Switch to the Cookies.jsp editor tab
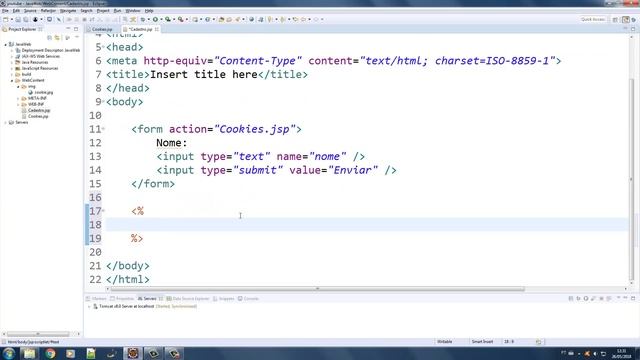Viewport: 640px width, 360px height. pos(102,29)
